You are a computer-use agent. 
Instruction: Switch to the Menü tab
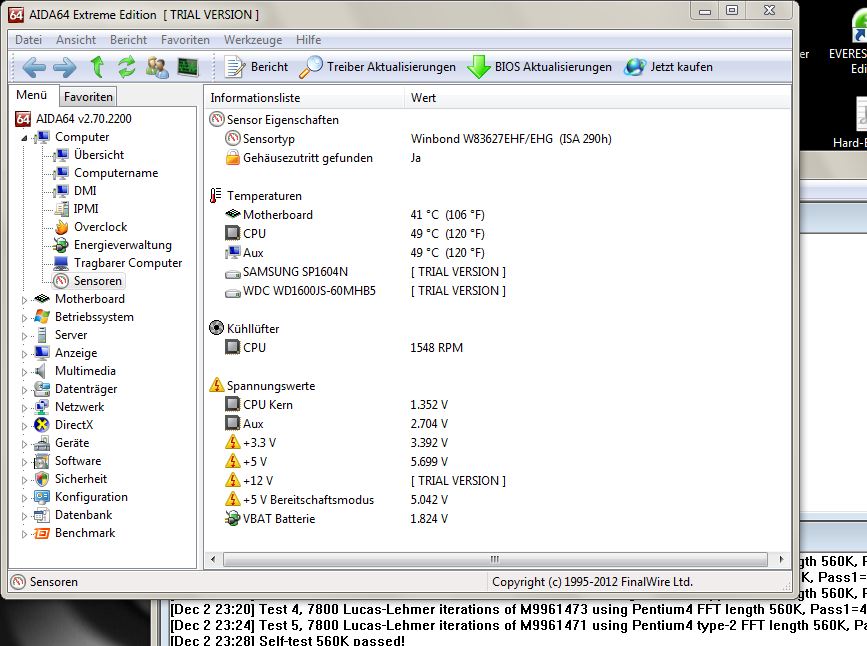tap(32, 95)
